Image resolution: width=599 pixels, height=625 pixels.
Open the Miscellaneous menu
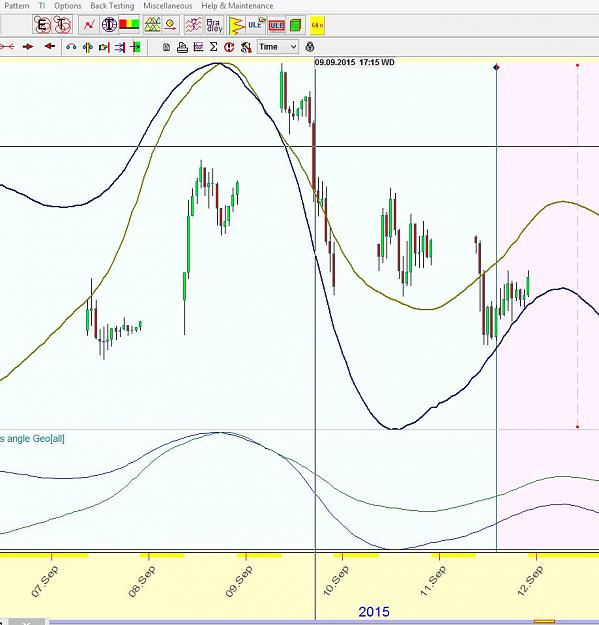point(167,6)
